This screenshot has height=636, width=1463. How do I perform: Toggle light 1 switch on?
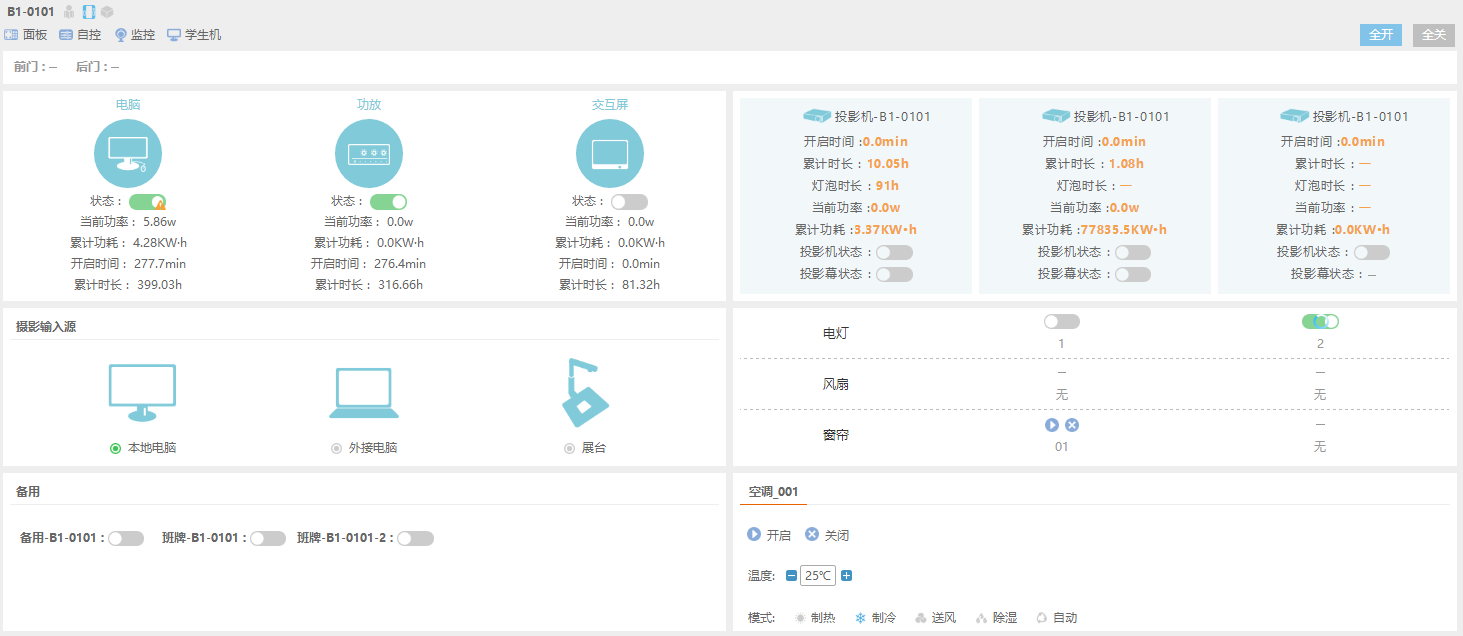click(x=1061, y=322)
